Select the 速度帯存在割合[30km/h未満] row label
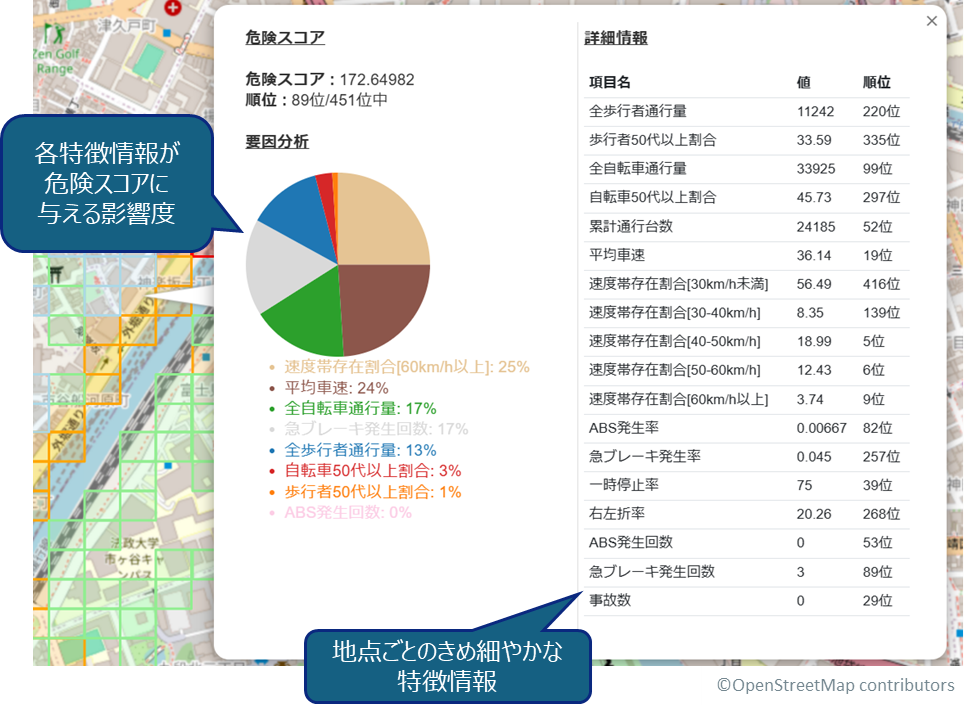The image size is (976, 712). 678,284
